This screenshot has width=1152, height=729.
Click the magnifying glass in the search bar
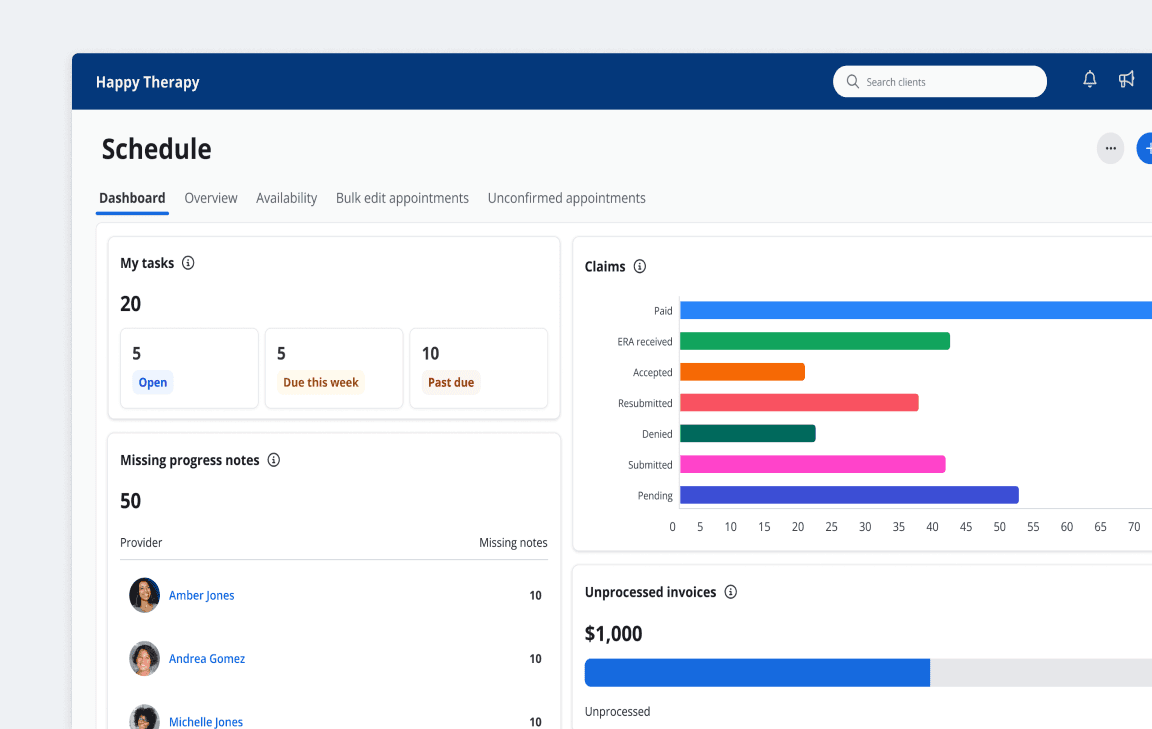click(852, 81)
